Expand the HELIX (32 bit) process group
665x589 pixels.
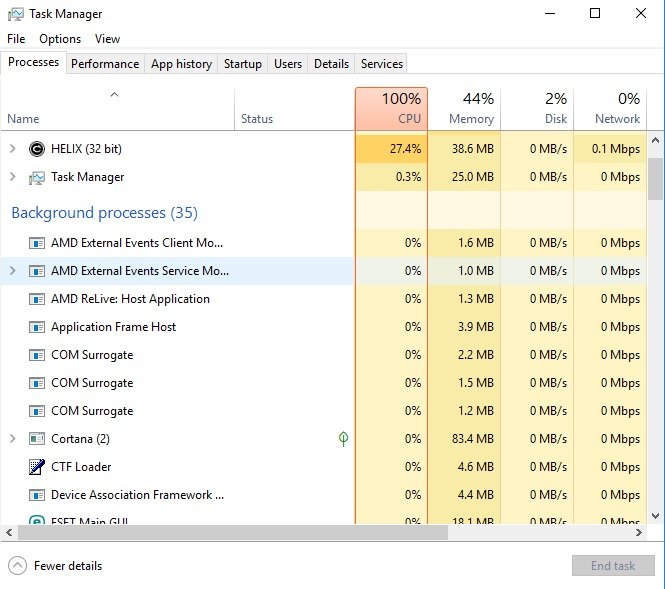[x=12, y=149]
